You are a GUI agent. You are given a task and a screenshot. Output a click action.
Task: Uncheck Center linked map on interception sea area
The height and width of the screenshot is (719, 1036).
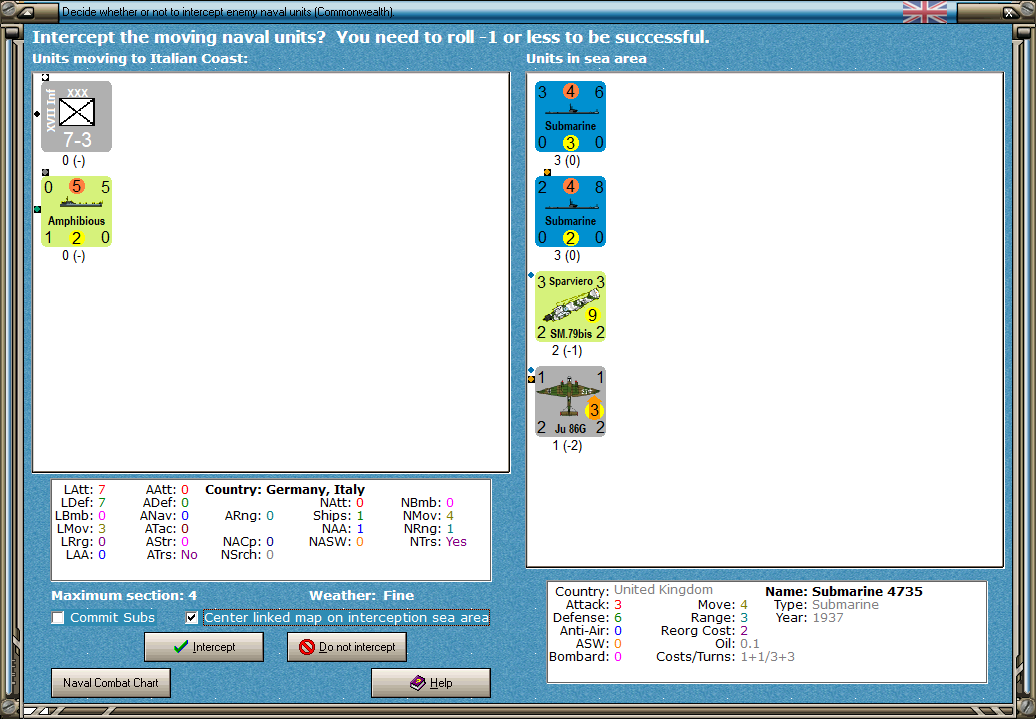pos(192,618)
